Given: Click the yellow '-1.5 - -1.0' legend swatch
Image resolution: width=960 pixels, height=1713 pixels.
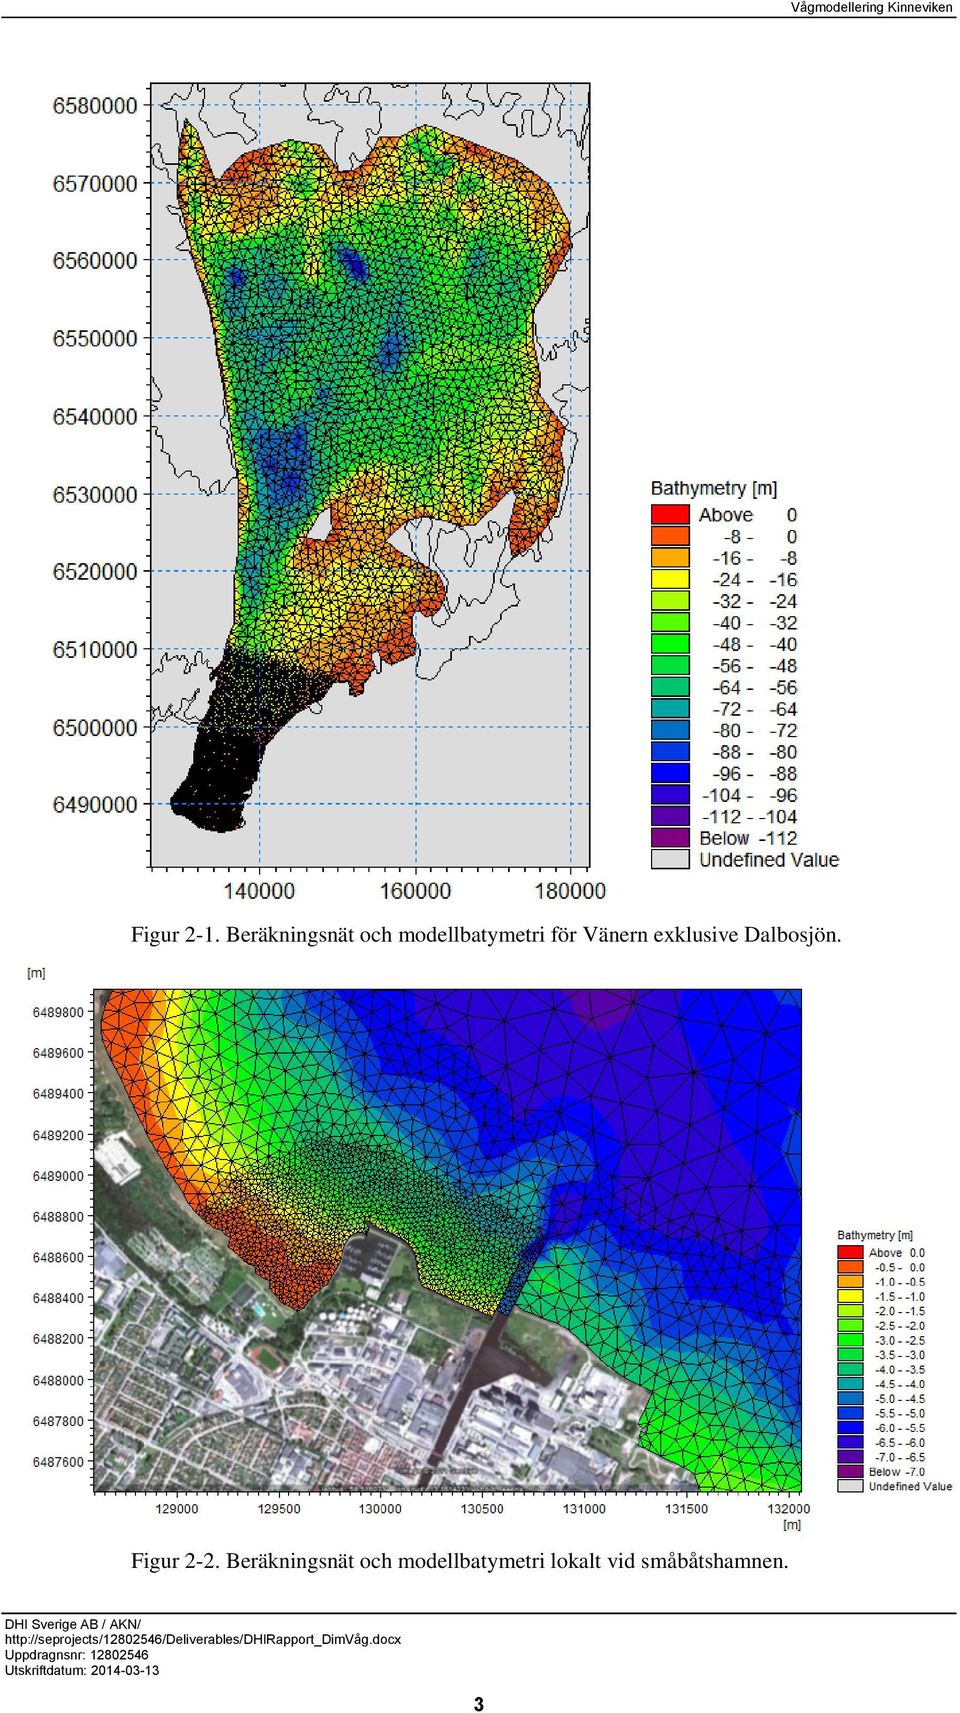Looking at the screenshot, I should 850,1296.
